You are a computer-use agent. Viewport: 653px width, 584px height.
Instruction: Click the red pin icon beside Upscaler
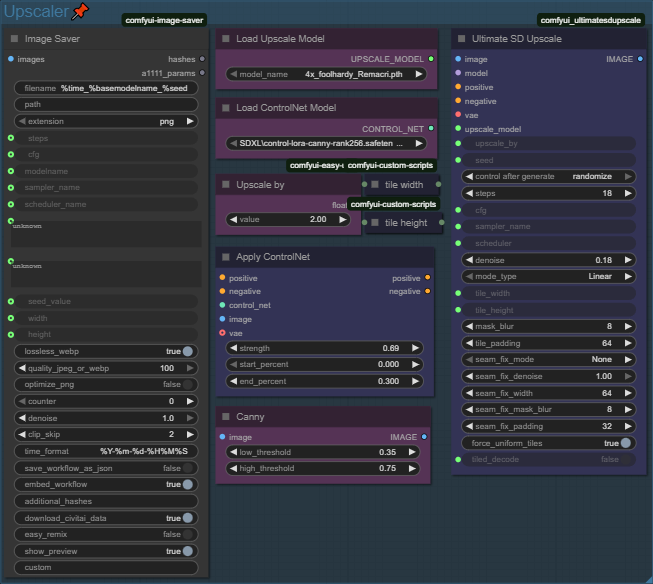[x=80, y=11]
